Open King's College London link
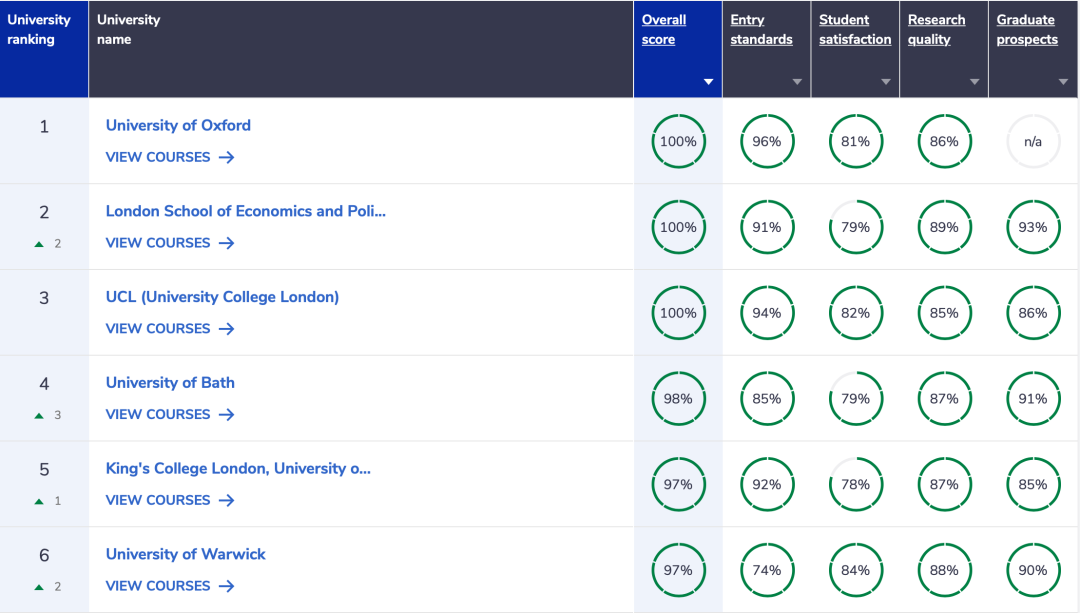This screenshot has height=613, width=1080. click(x=238, y=468)
